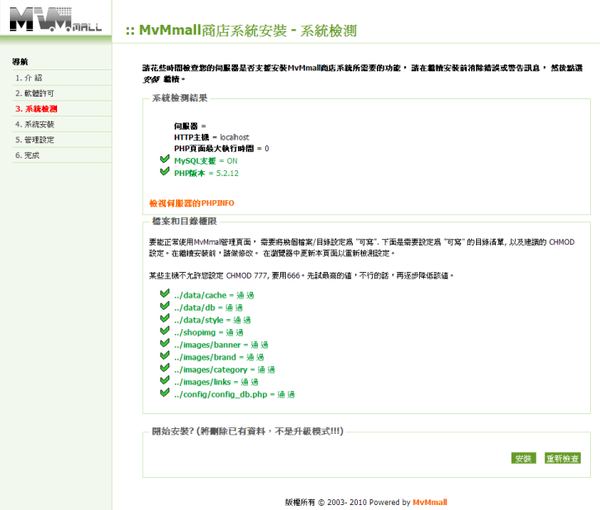Click the ../config/config_db.php result text
Screen dimensions: 600x510
click(235, 394)
